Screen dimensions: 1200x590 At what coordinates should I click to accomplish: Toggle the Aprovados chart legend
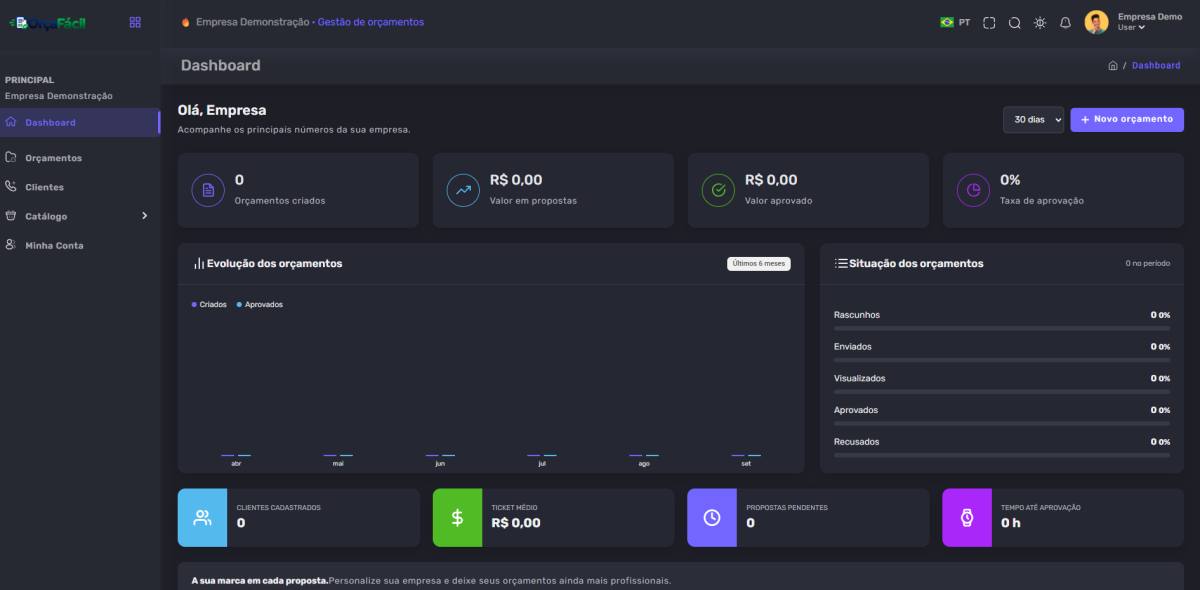(260, 304)
